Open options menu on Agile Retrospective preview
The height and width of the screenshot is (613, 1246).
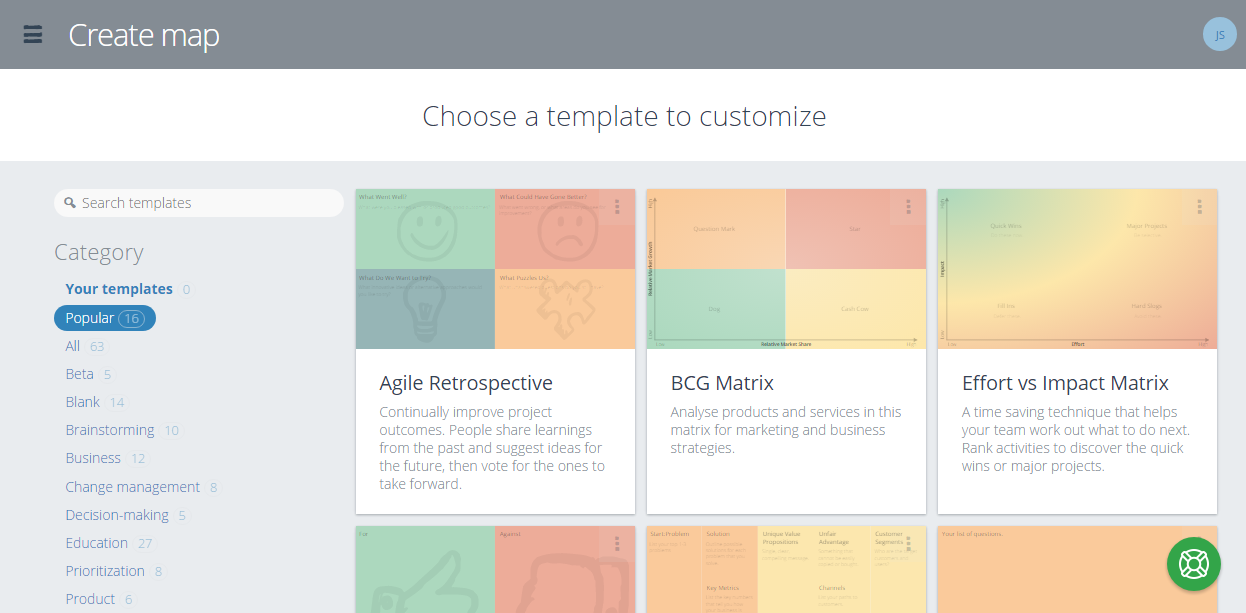click(x=615, y=209)
